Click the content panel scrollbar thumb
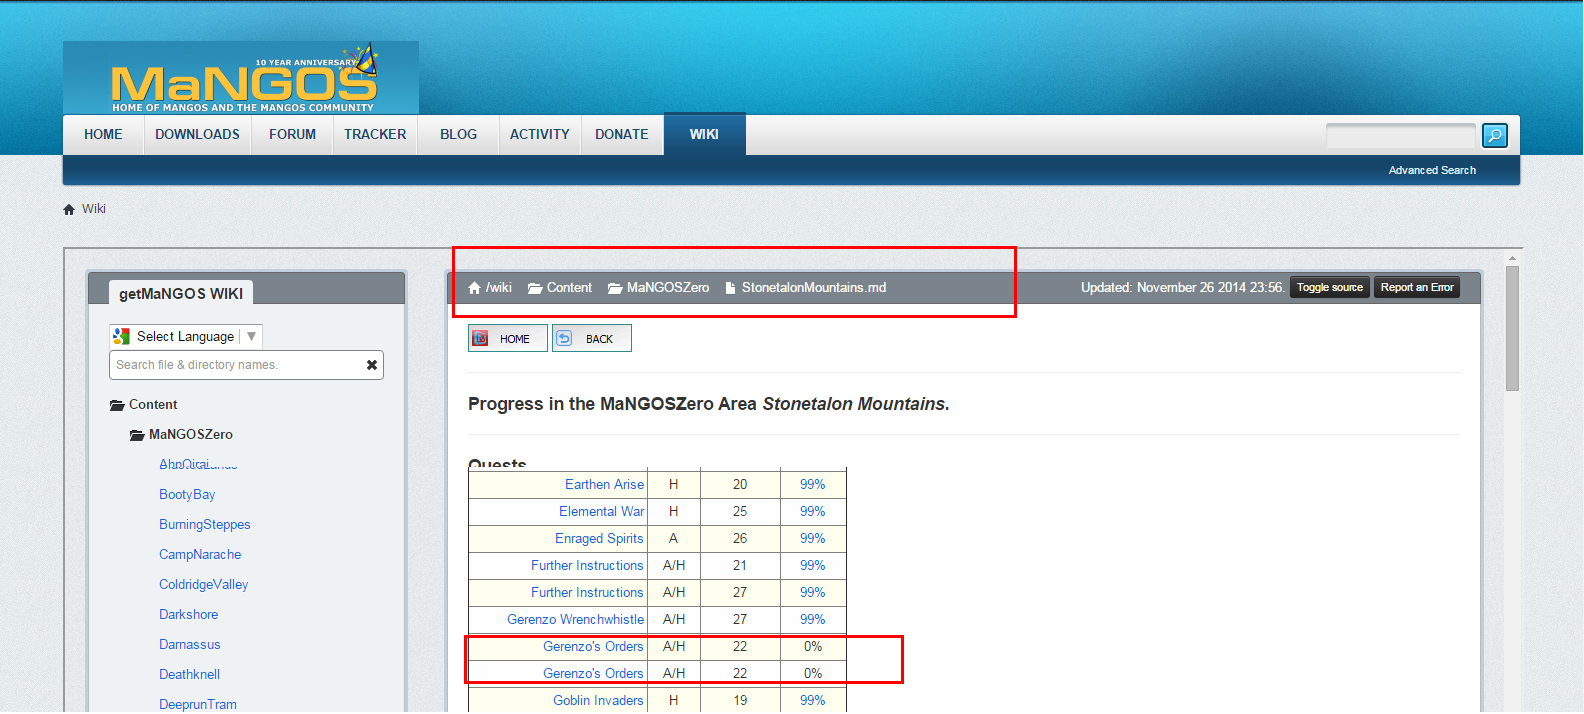 1512,328
